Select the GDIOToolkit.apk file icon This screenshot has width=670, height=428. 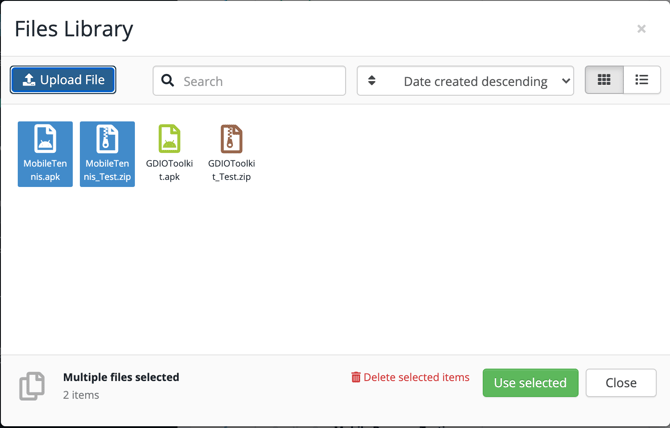point(170,138)
